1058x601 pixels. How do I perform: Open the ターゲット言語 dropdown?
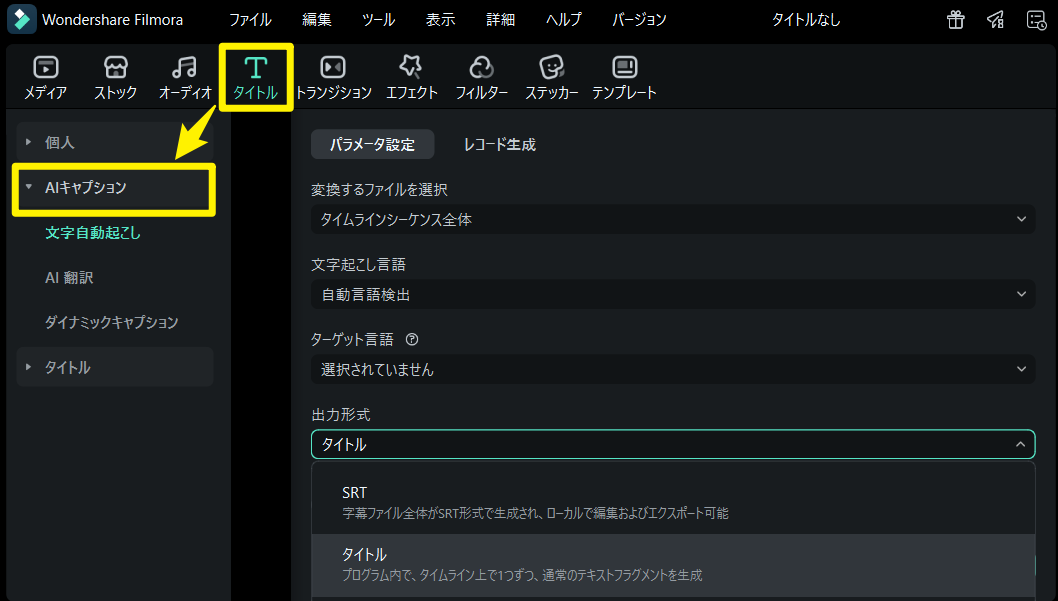[x=673, y=369]
